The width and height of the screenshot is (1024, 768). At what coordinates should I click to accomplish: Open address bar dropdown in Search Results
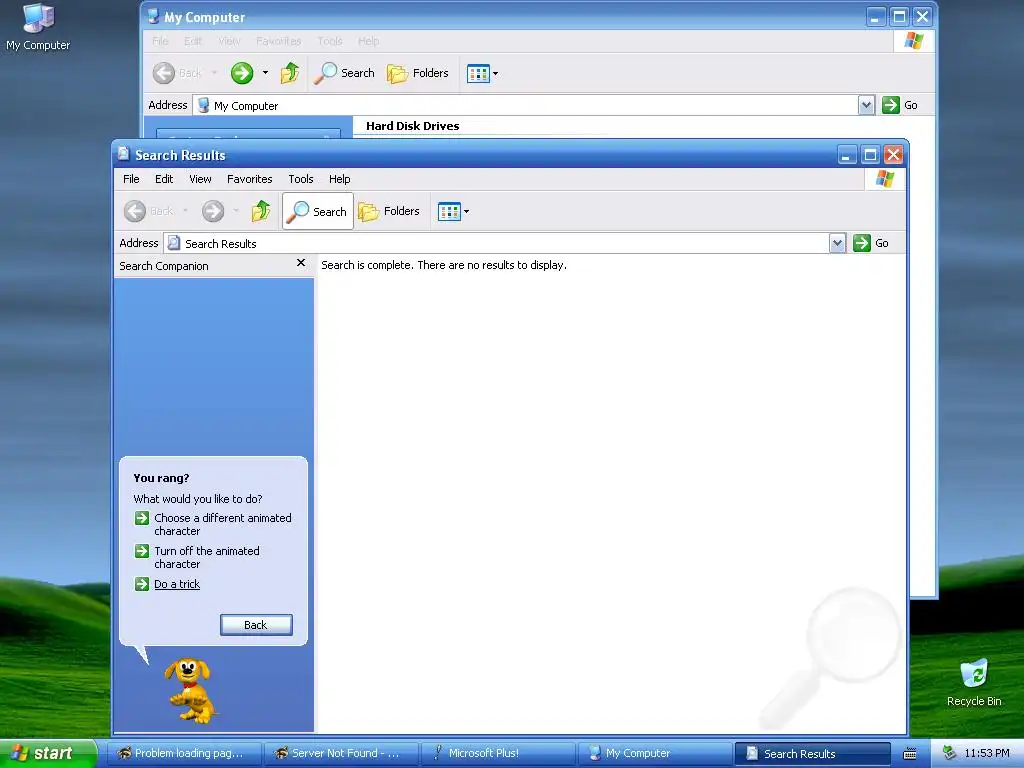[837, 243]
